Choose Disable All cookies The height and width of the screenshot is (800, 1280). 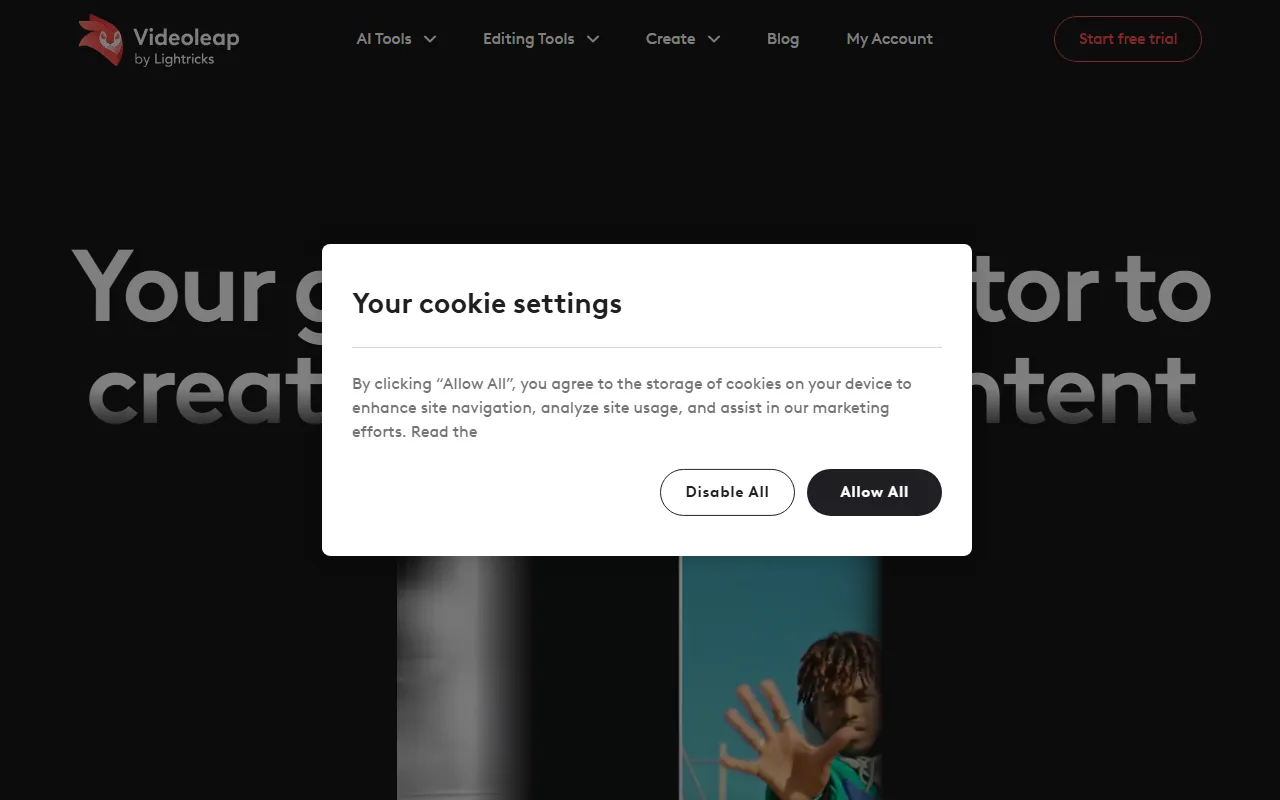(727, 492)
